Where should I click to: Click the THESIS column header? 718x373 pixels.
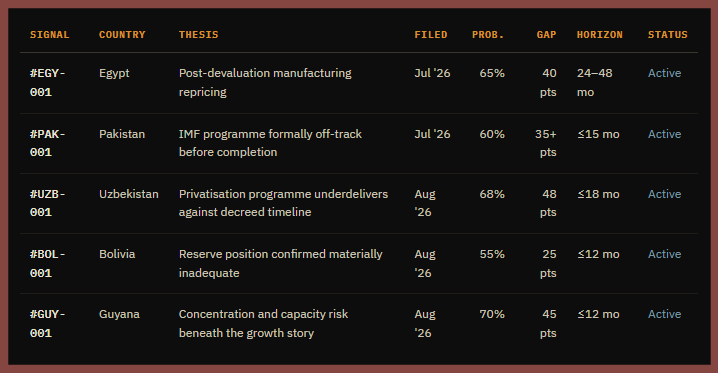pyautogui.click(x=198, y=35)
